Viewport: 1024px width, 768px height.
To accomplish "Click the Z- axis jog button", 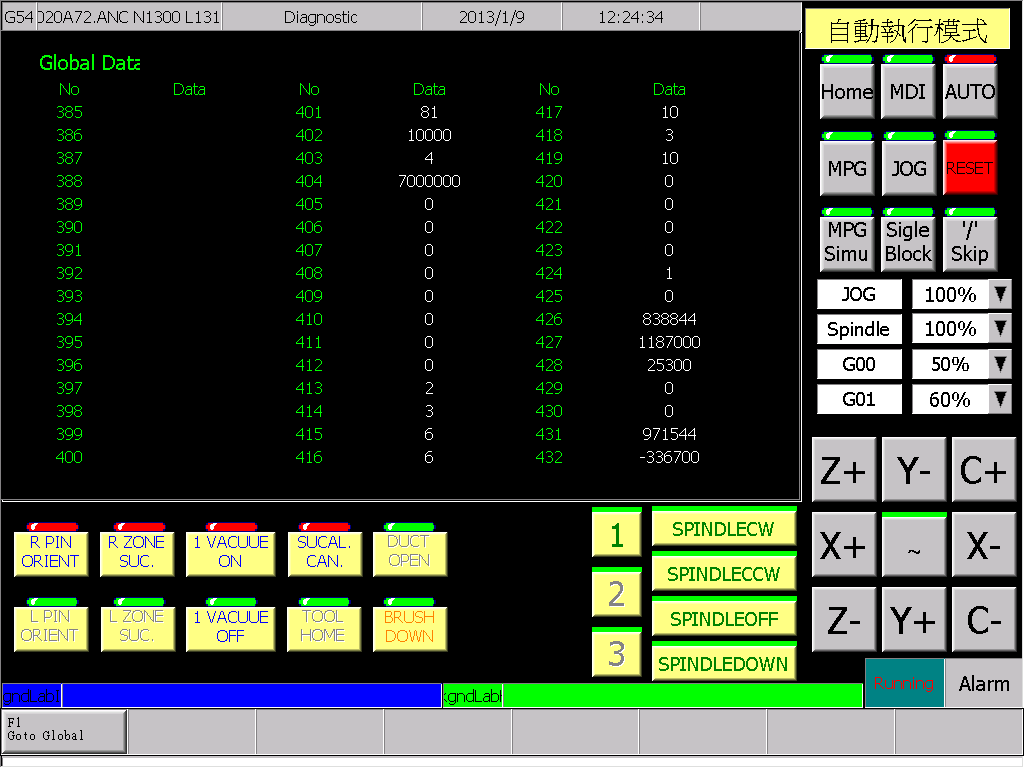I will (843, 619).
